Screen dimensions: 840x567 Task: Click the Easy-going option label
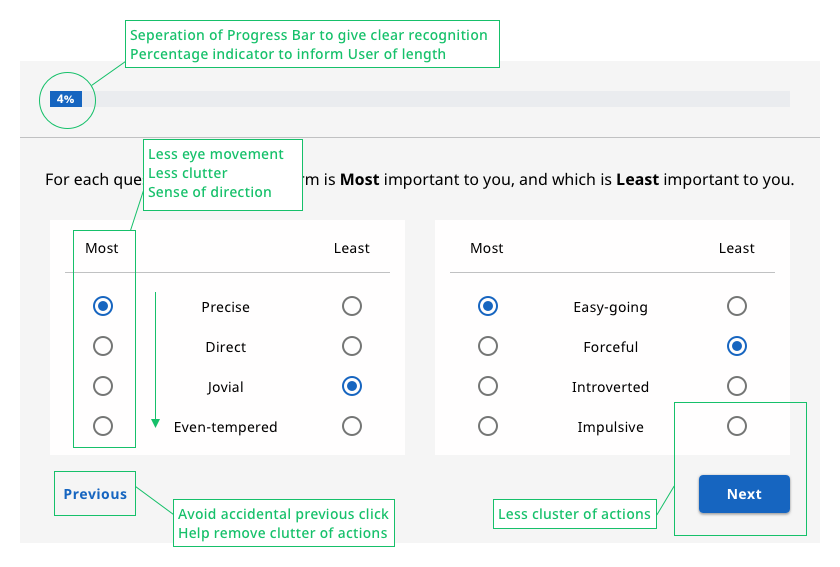click(610, 307)
